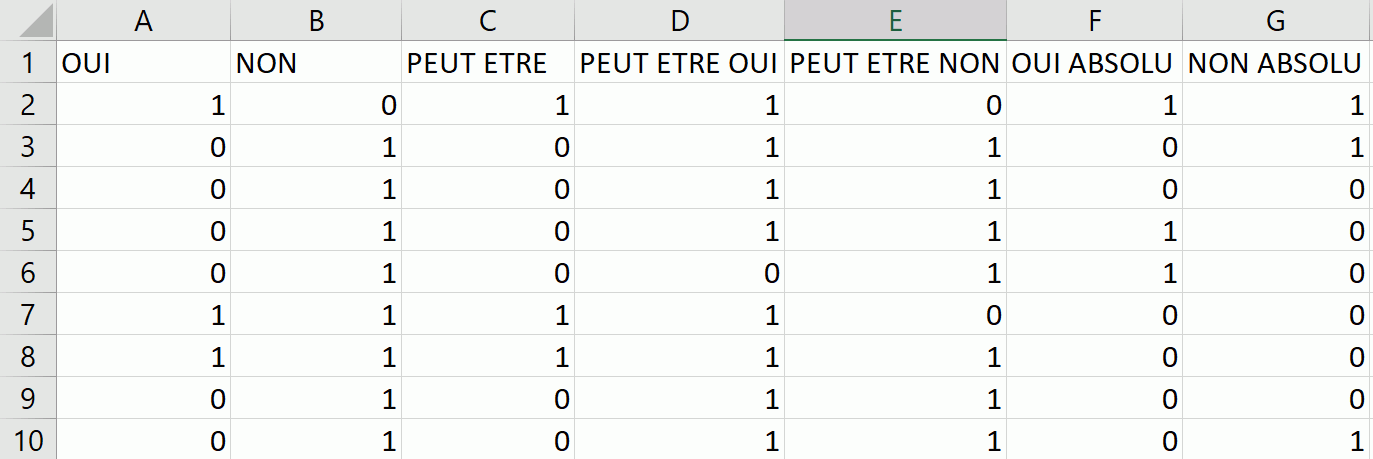Click the Select All corner triangle
Screen dimensions: 1373x459
[28, 20]
